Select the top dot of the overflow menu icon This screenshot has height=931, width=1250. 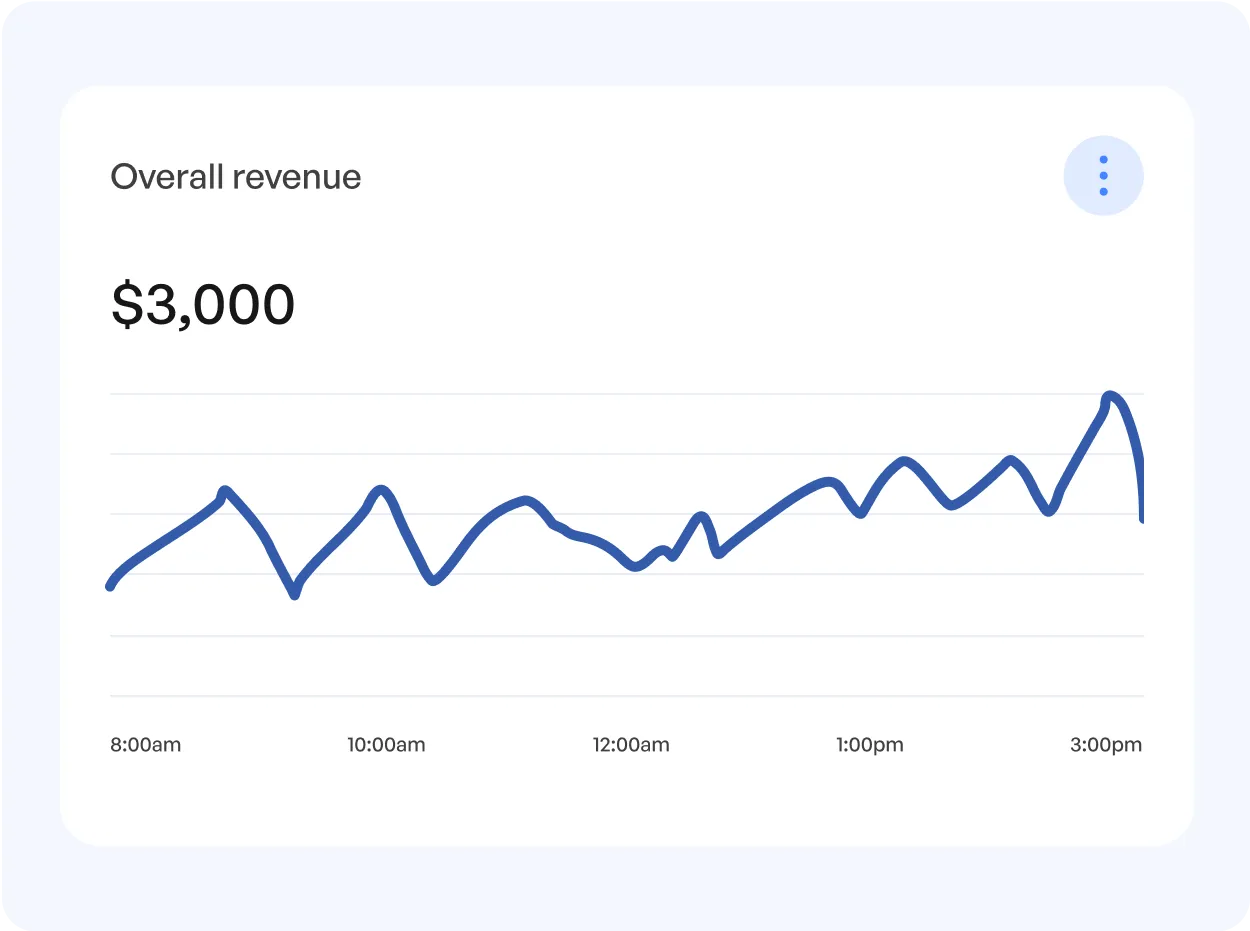click(1104, 159)
